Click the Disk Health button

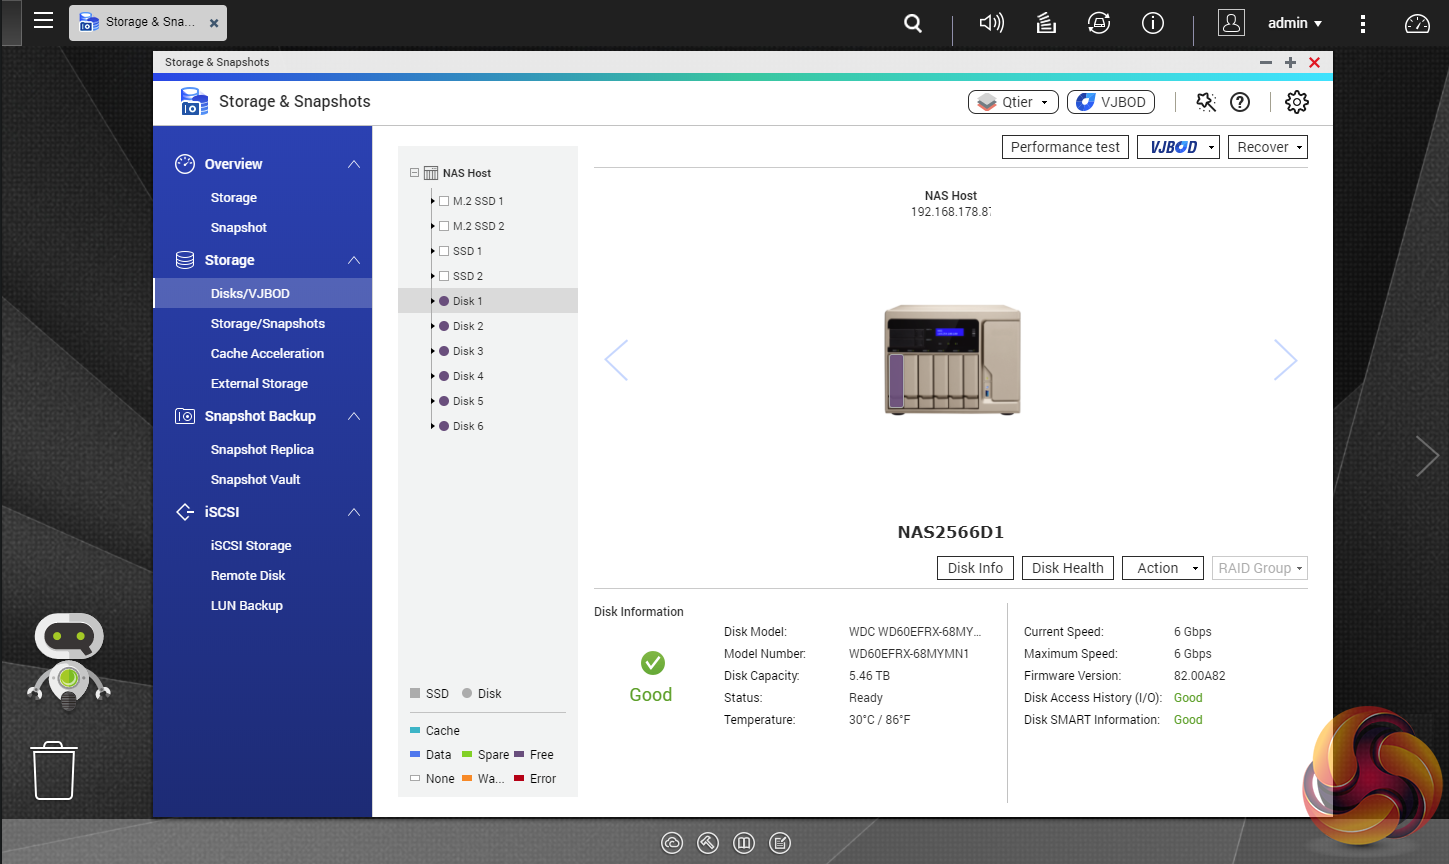tap(1067, 568)
